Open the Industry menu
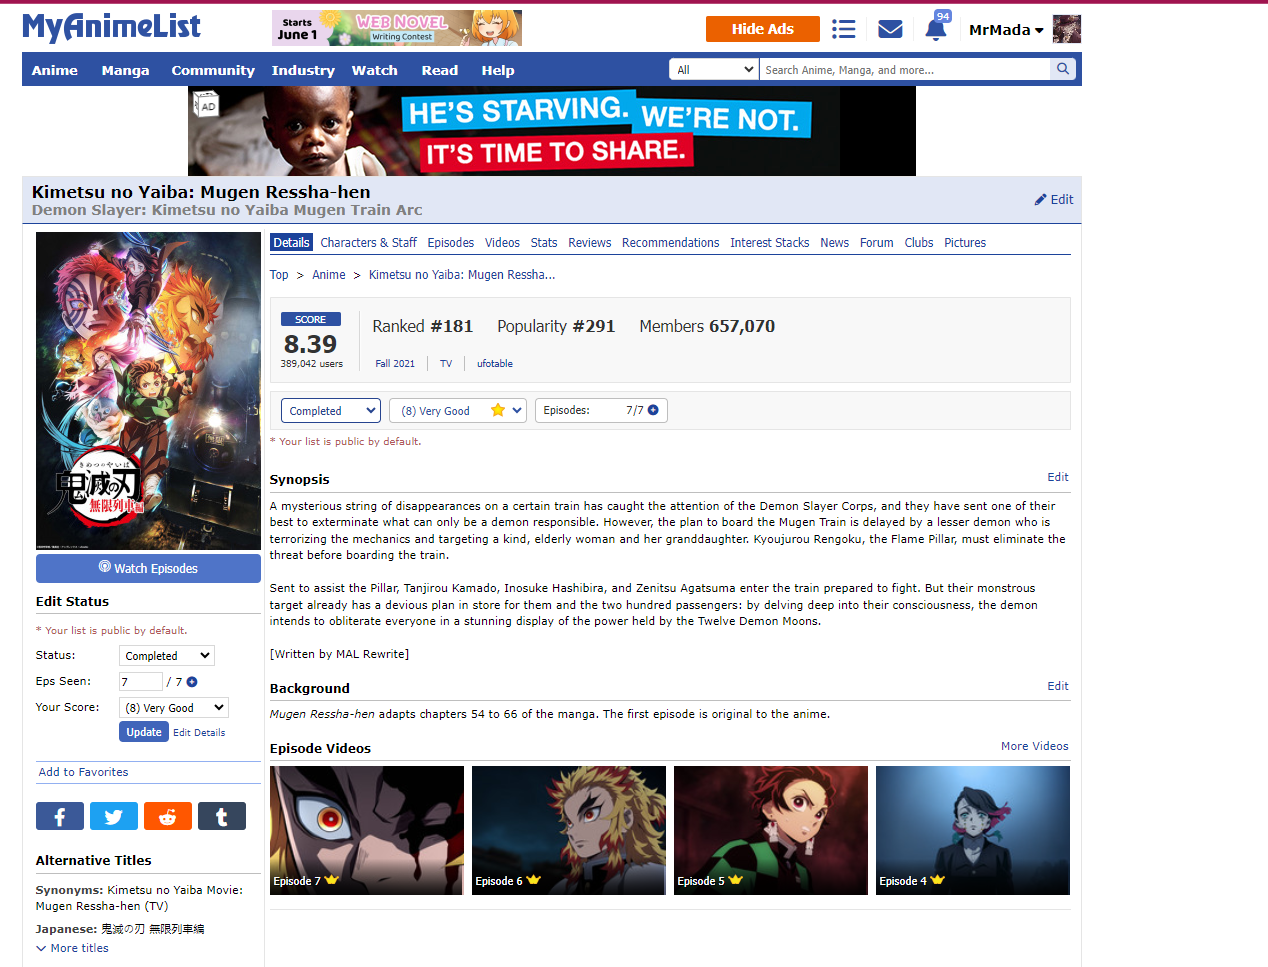Image resolution: width=1268 pixels, height=967 pixels. (x=303, y=70)
